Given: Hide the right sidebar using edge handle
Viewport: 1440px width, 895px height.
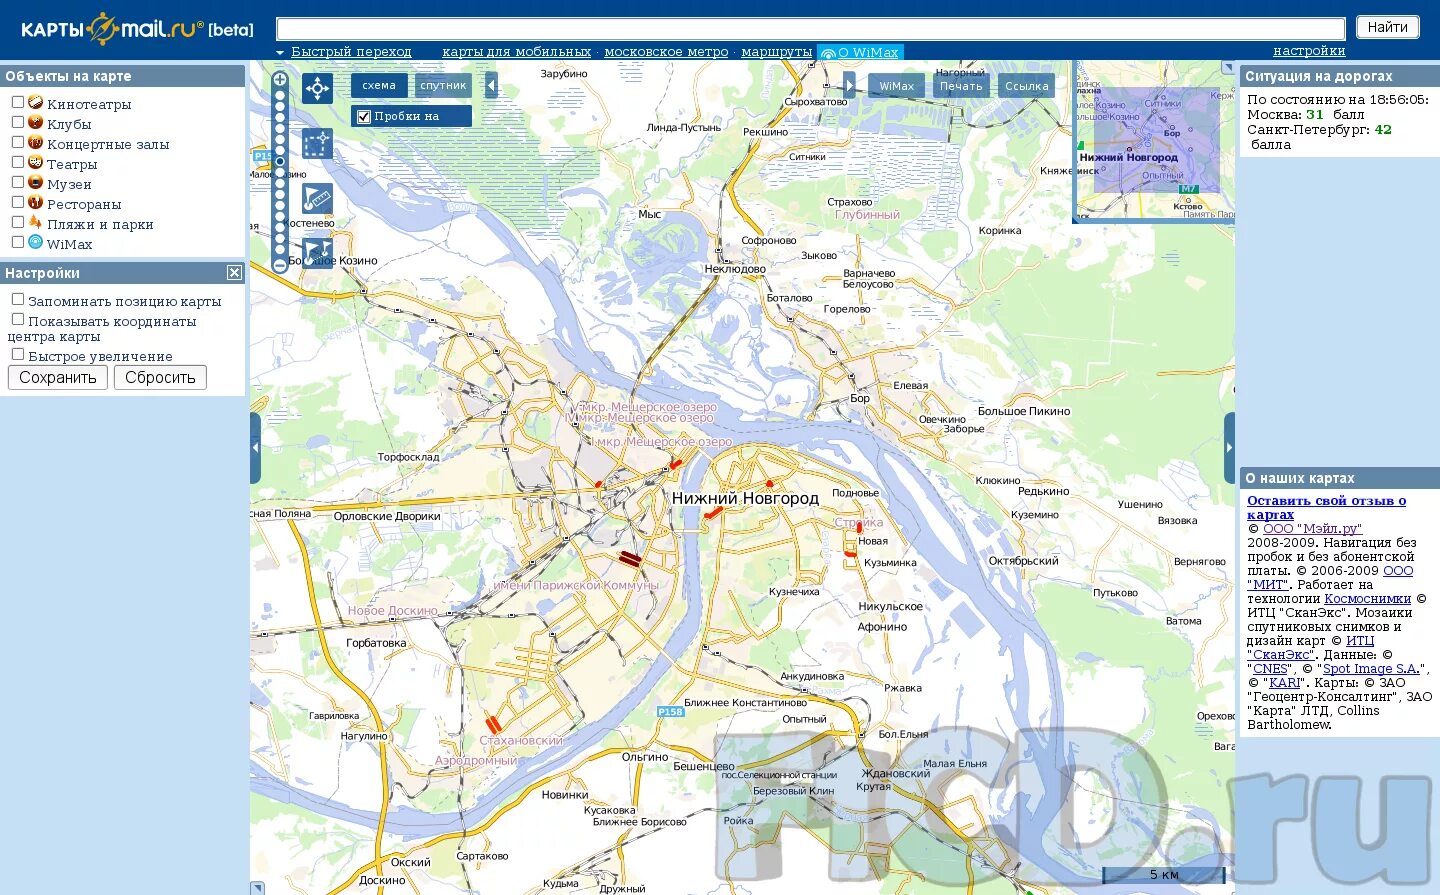Looking at the screenshot, I should [x=1229, y=448].
